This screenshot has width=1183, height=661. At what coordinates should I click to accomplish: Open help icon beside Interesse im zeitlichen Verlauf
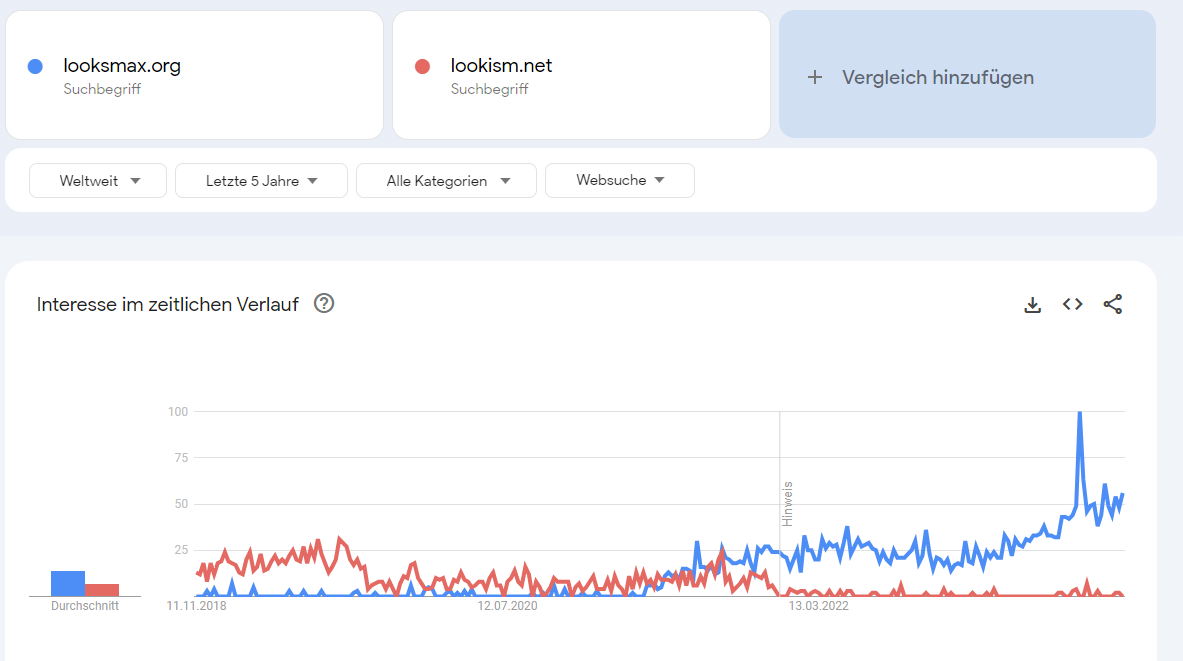click(x=324, y=303)
